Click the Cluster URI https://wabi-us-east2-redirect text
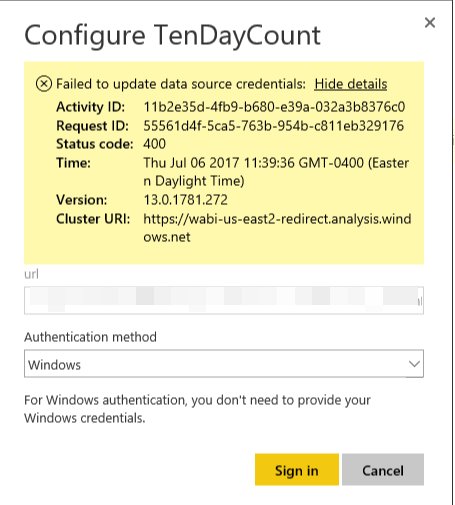The width and height of the screenshot is (455, 505). (x=277, y=228)
